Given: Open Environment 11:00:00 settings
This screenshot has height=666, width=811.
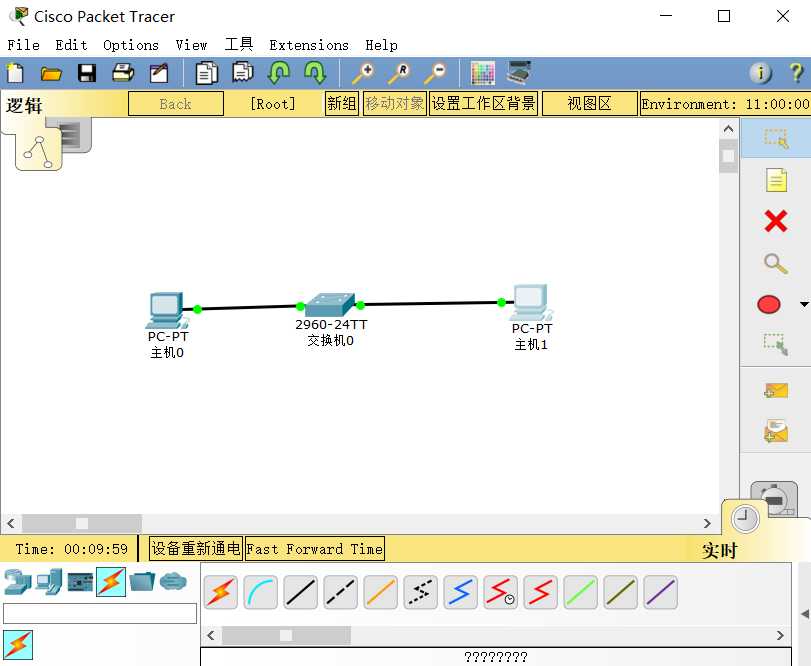Looking at the screenshot, I should 725,104.
